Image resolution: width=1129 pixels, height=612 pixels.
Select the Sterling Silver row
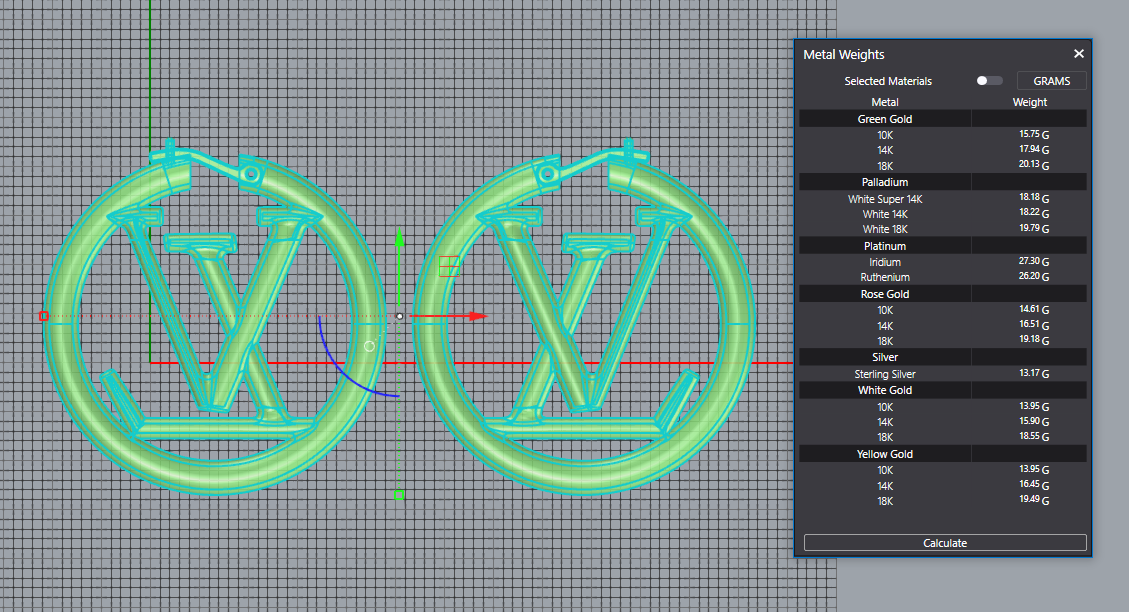[x=885, y=374]
